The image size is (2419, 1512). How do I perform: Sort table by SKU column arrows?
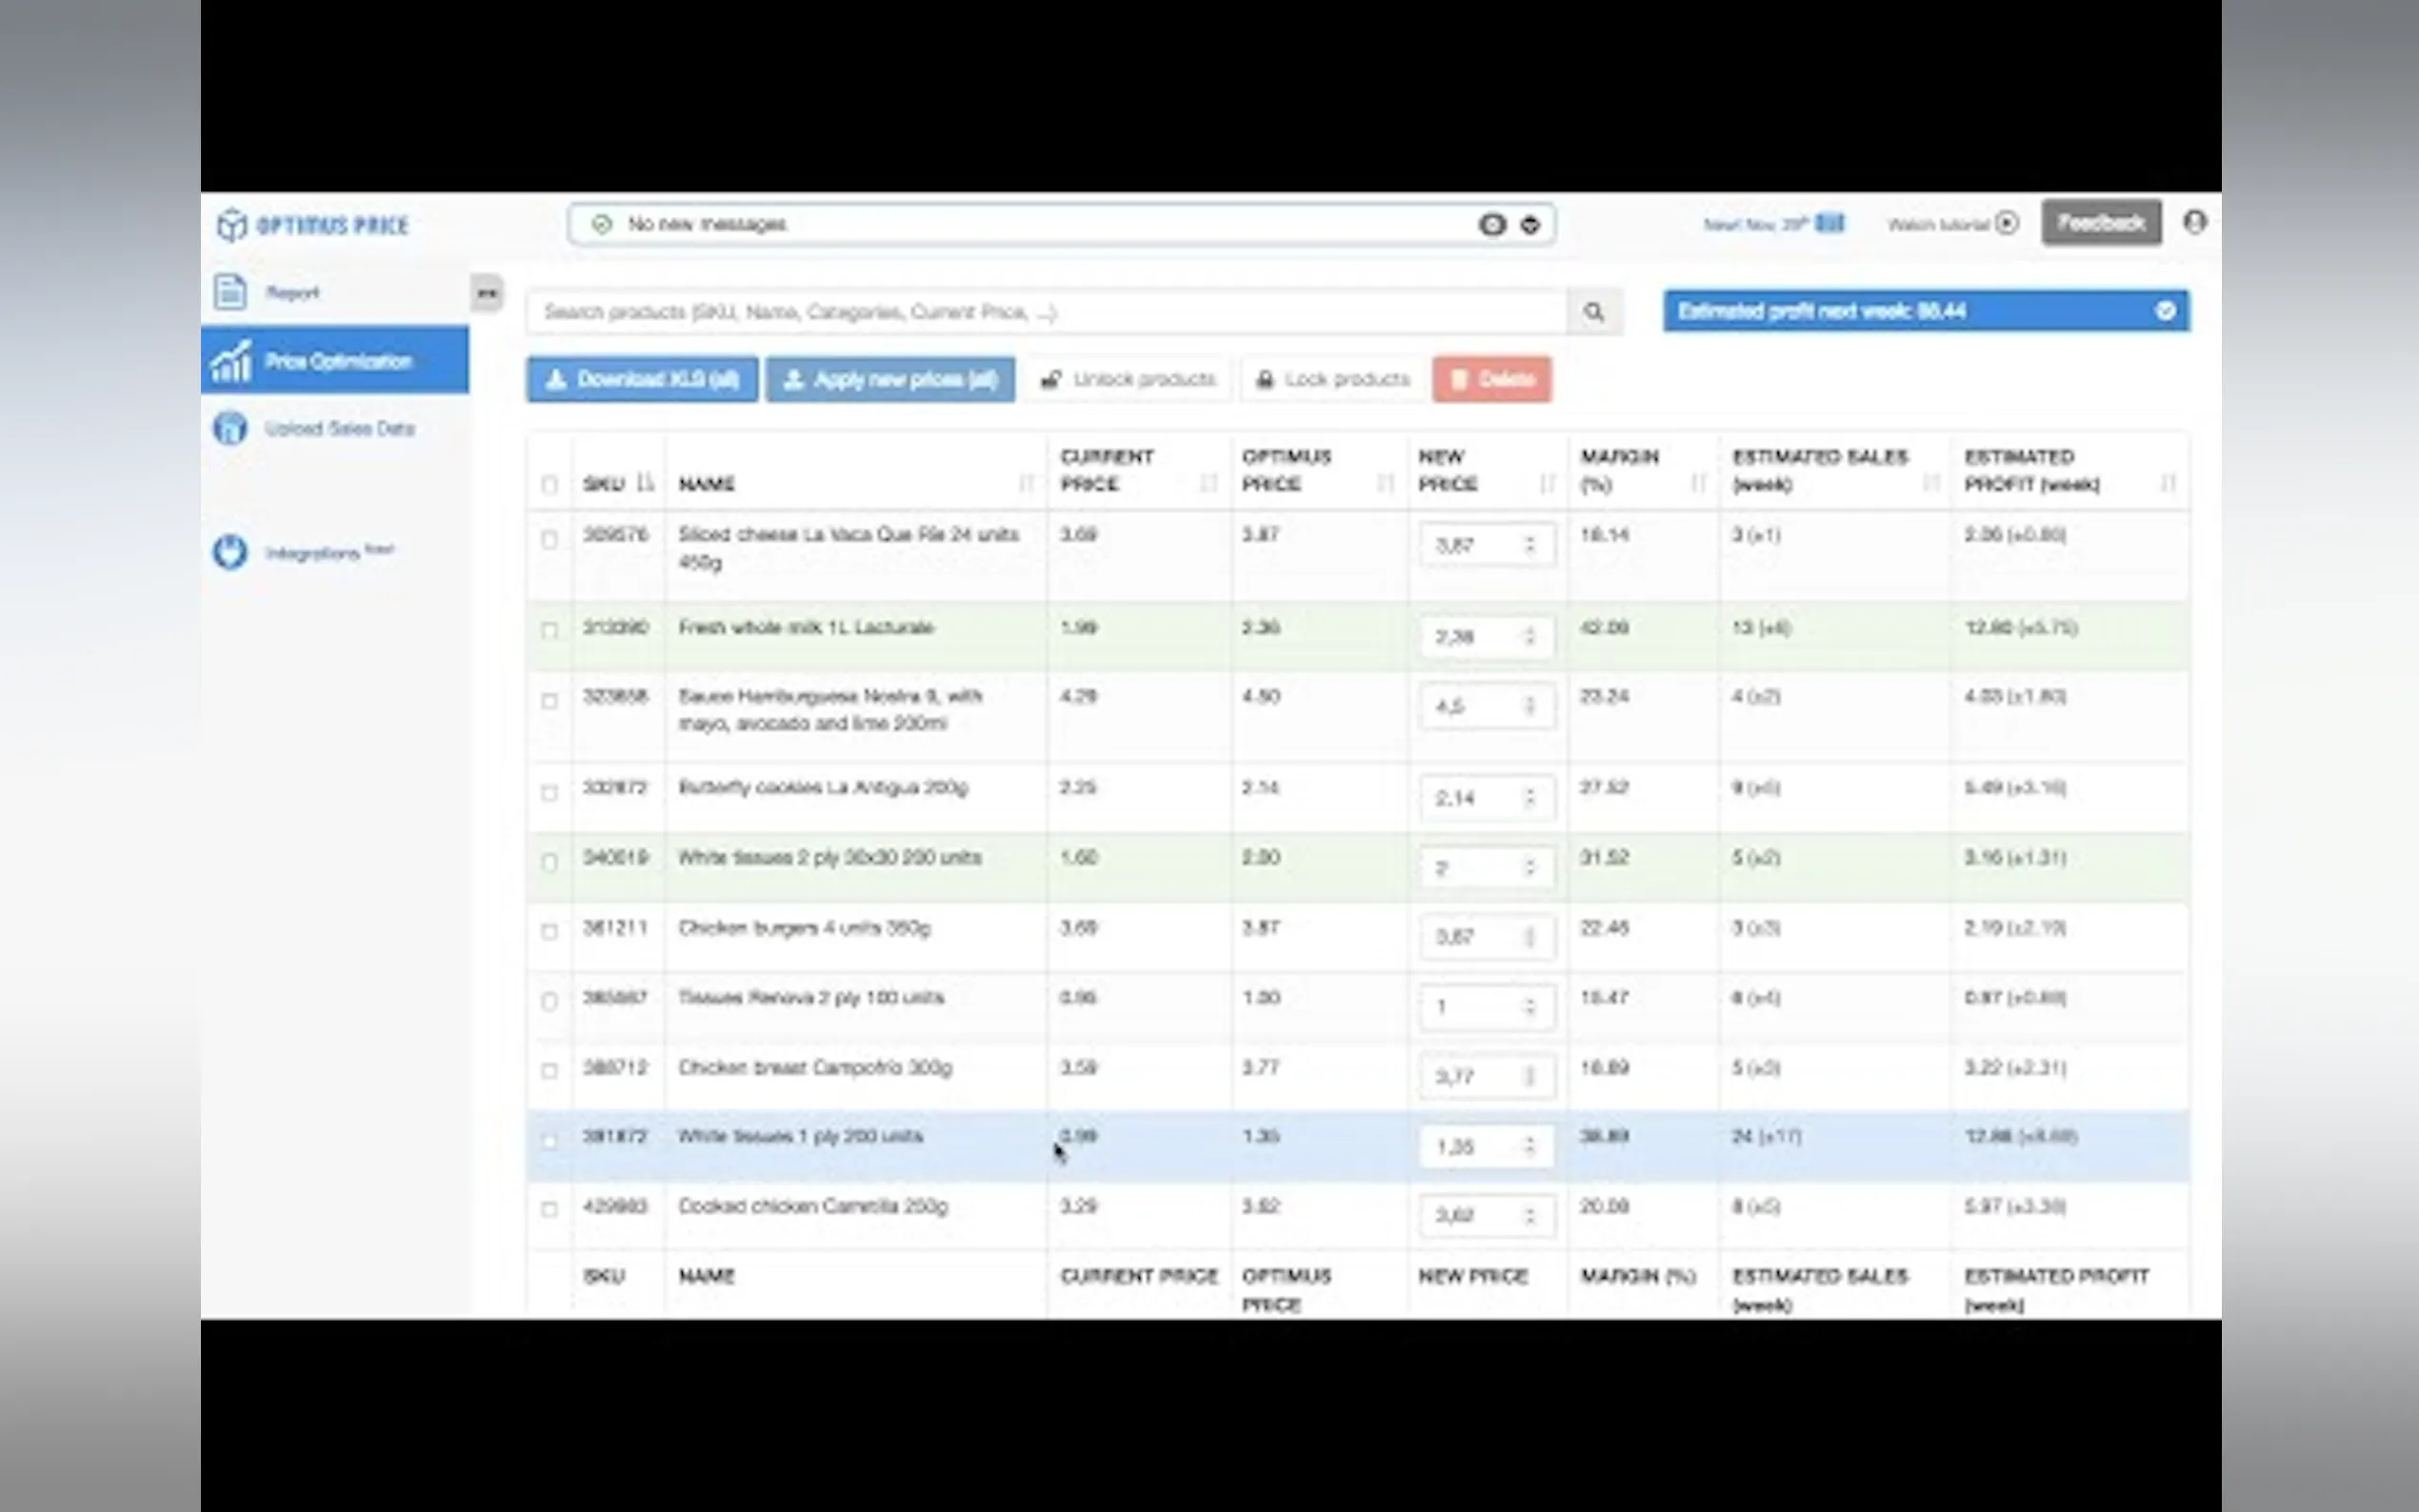point(645,483)
